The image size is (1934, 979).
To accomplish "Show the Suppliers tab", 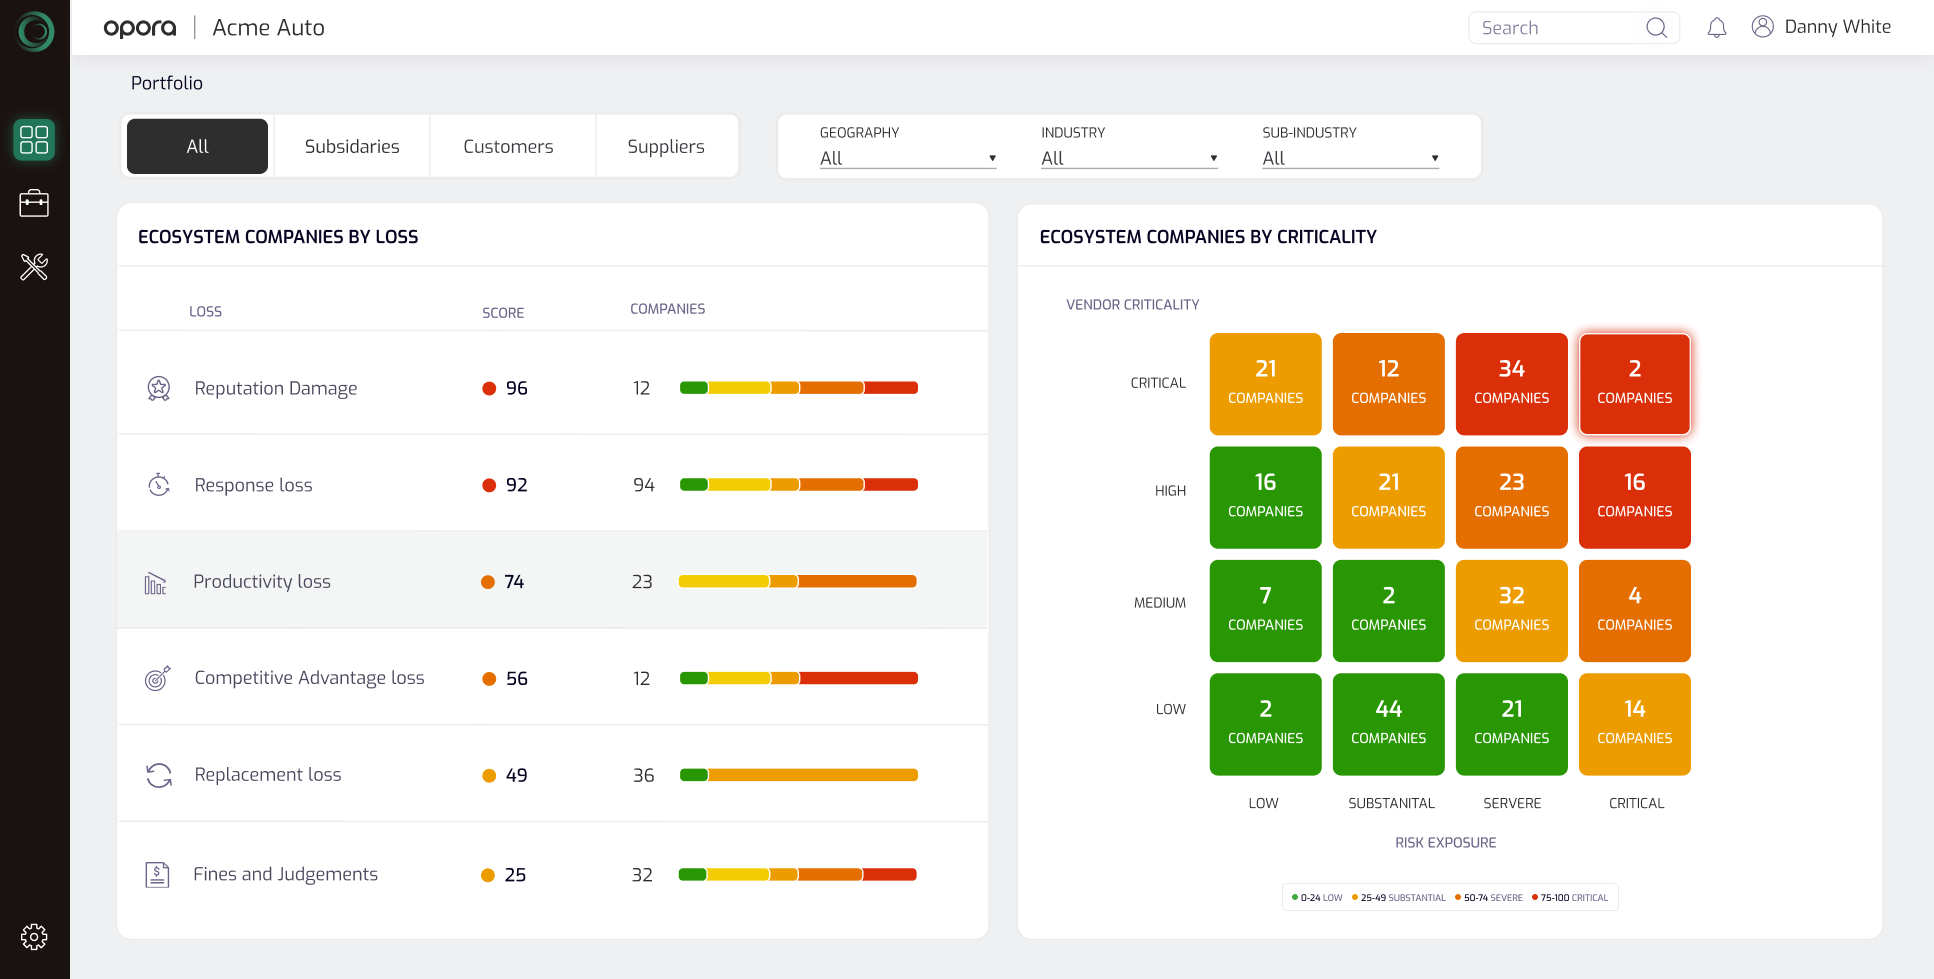I will pyautogui.click(x=665, y=146).
